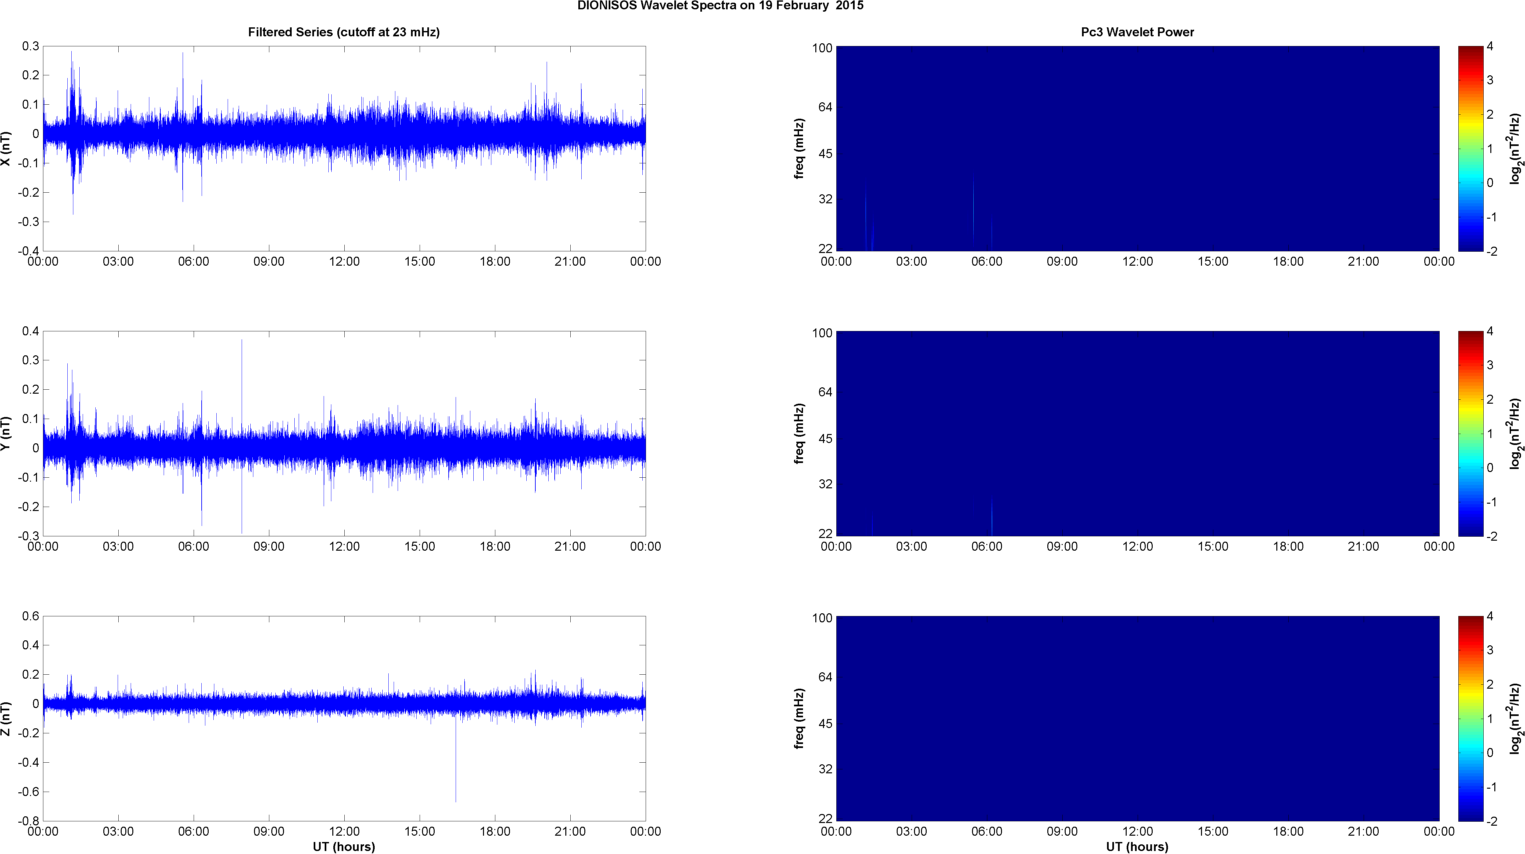1525x854 pixels.
Task: Click the colorbar beside the middle wavelet panel
Action: [1470, 433]
